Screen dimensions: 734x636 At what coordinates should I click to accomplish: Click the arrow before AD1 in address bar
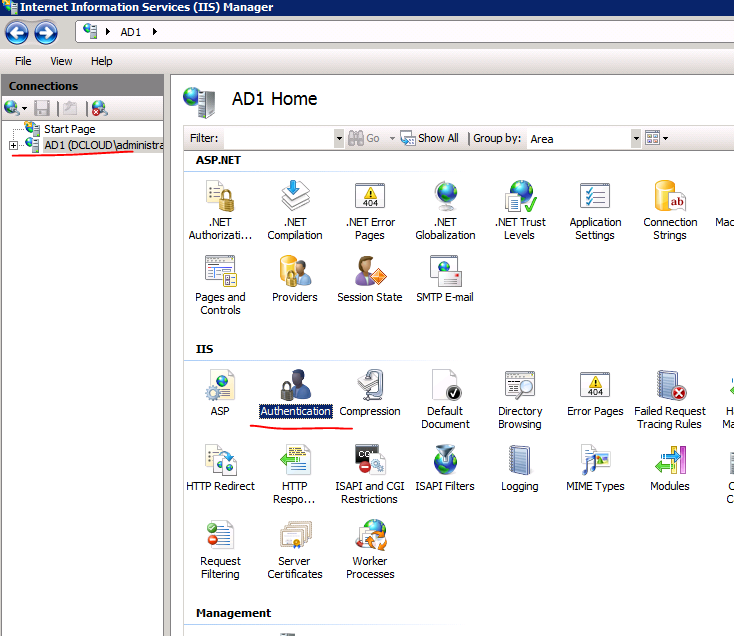[x=108, y=32]
